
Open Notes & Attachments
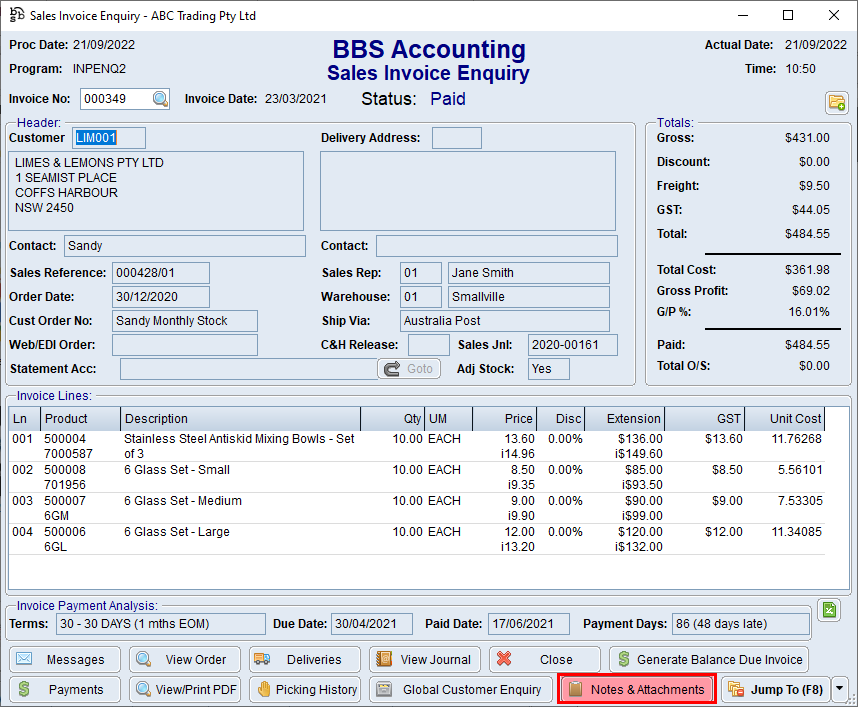click(x=636, y=689)
